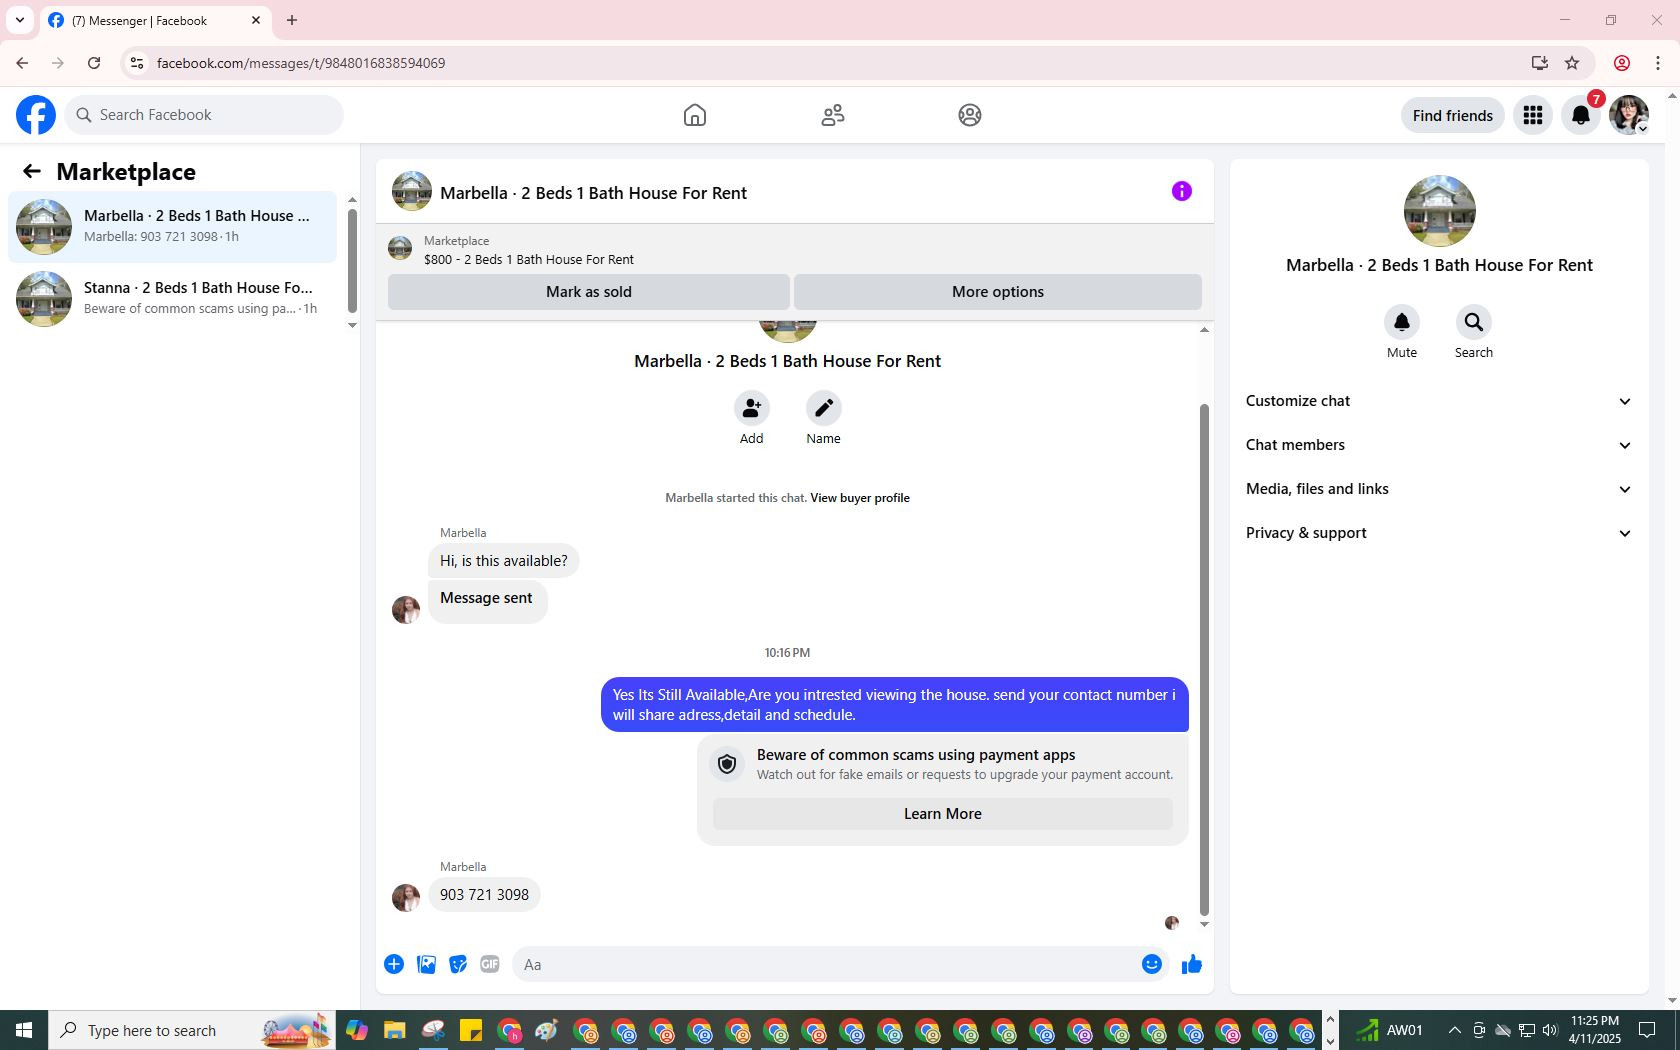1680x1050 pixels.
Task: Click the browser address bar URL
Action: (301, 63)
